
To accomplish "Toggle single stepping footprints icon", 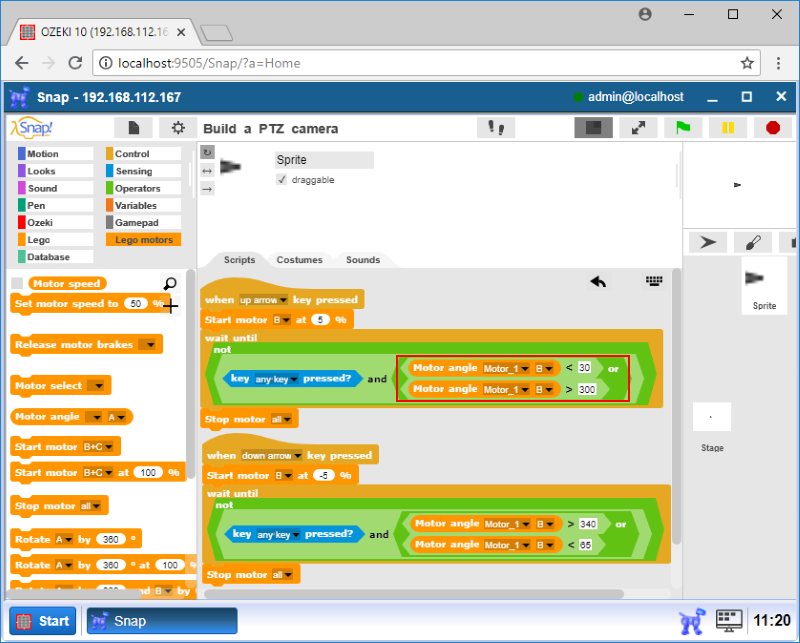I will tap(495, 128).
